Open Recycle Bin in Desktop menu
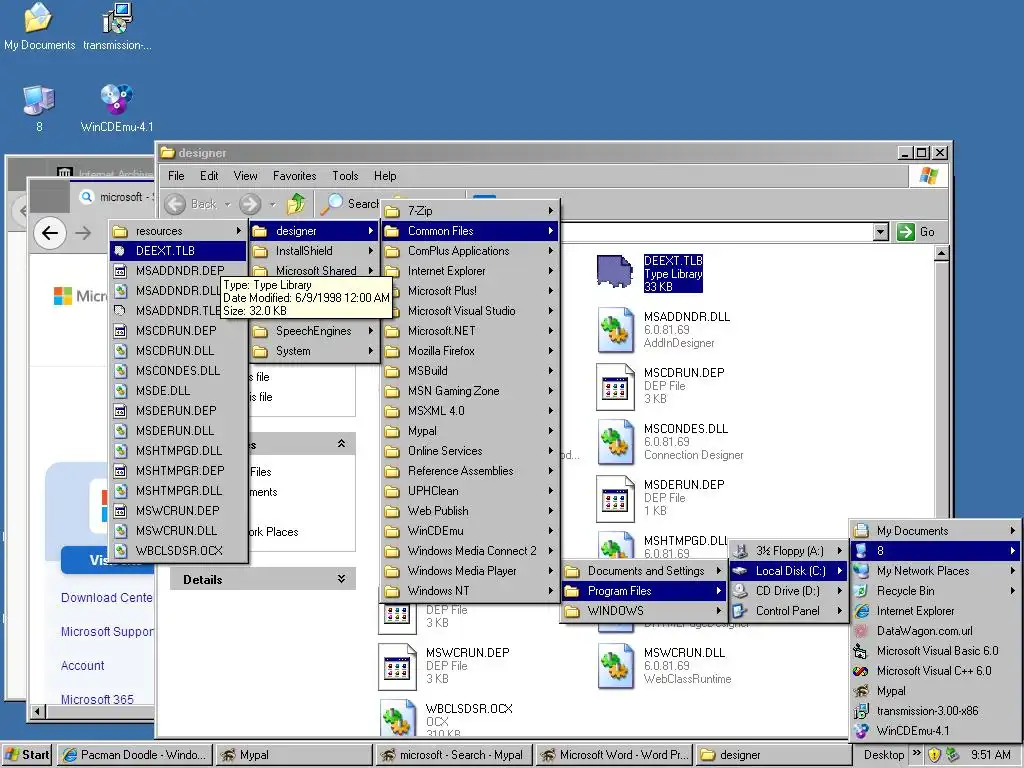 [x=935, y=590]
